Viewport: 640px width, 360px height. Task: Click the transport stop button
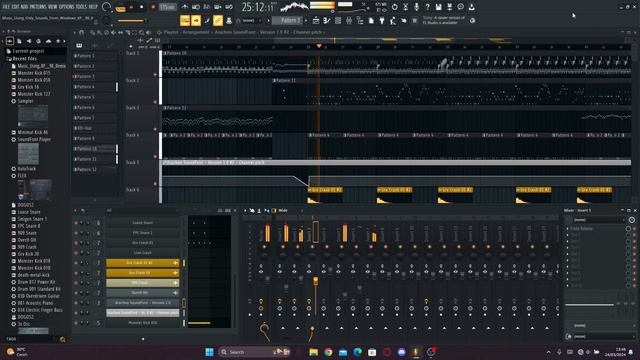pos(142,7)
